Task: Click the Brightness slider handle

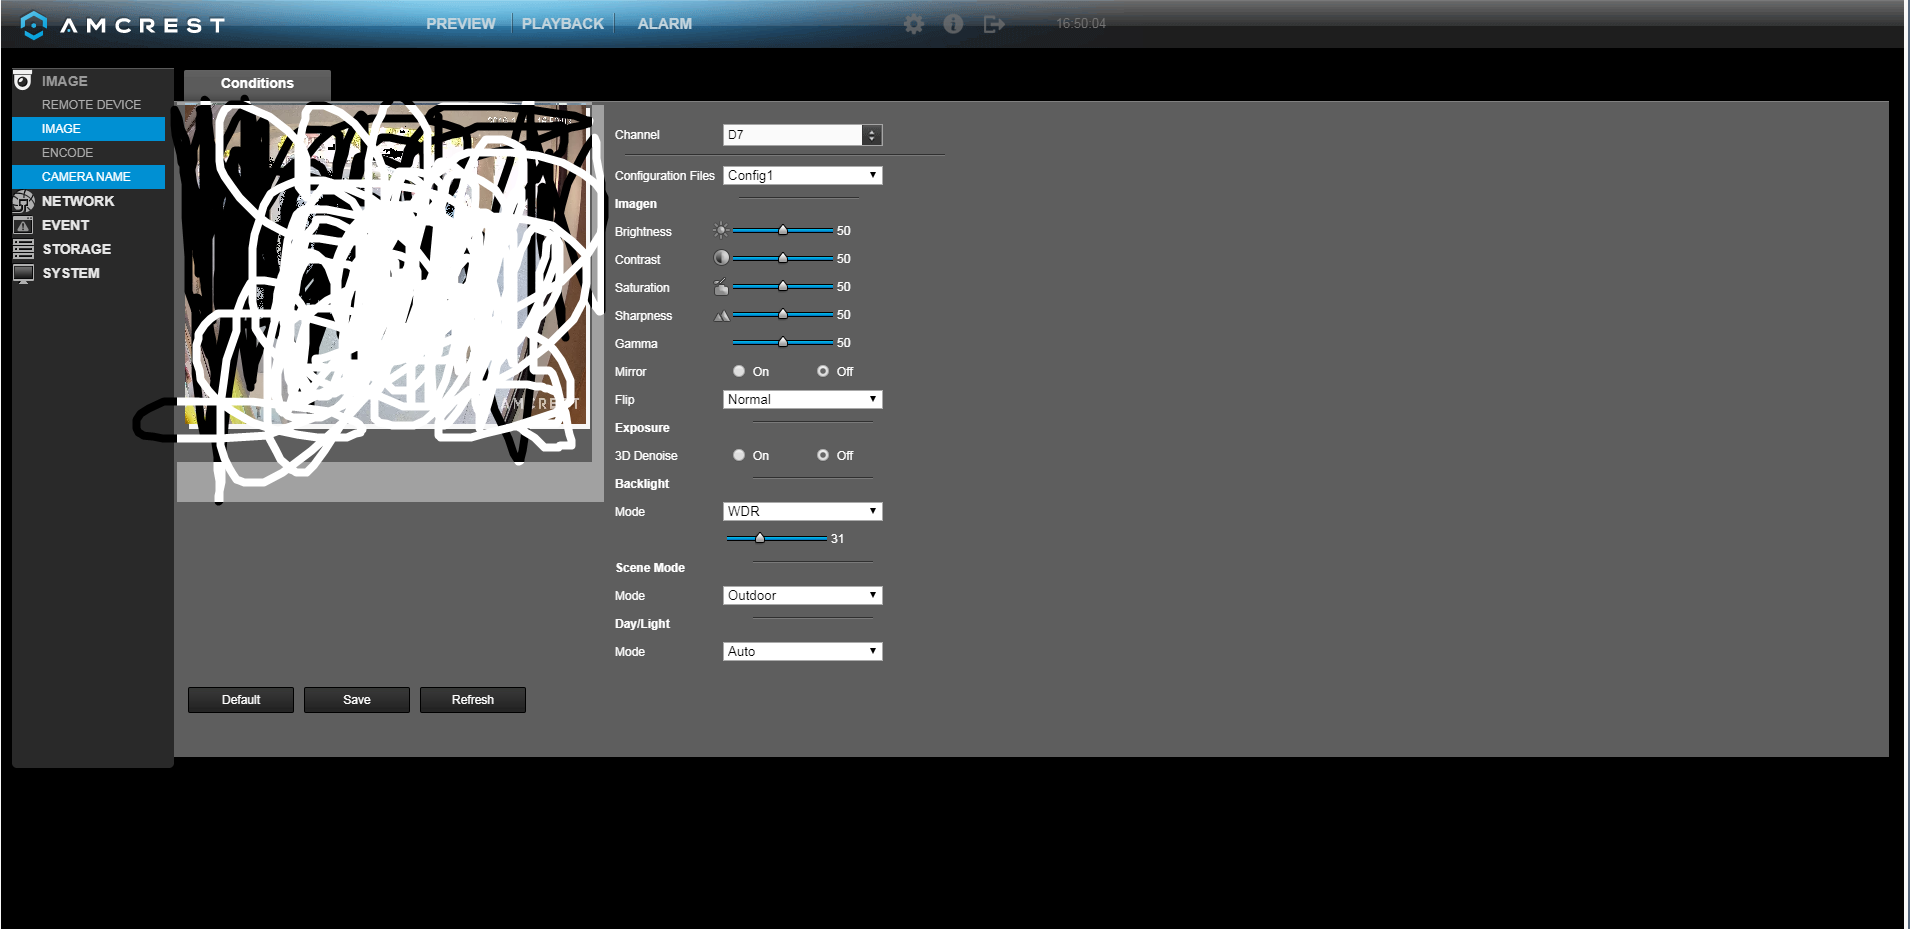Action: 783,230
